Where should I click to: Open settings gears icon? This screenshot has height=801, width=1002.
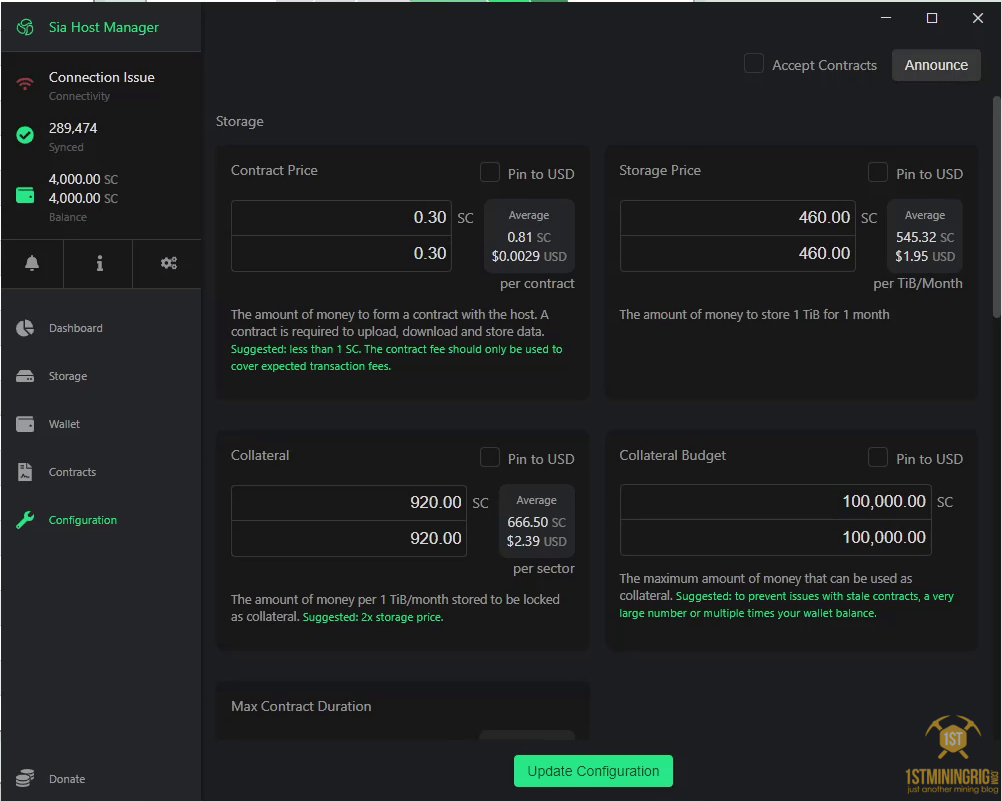(x=169, y=263)
